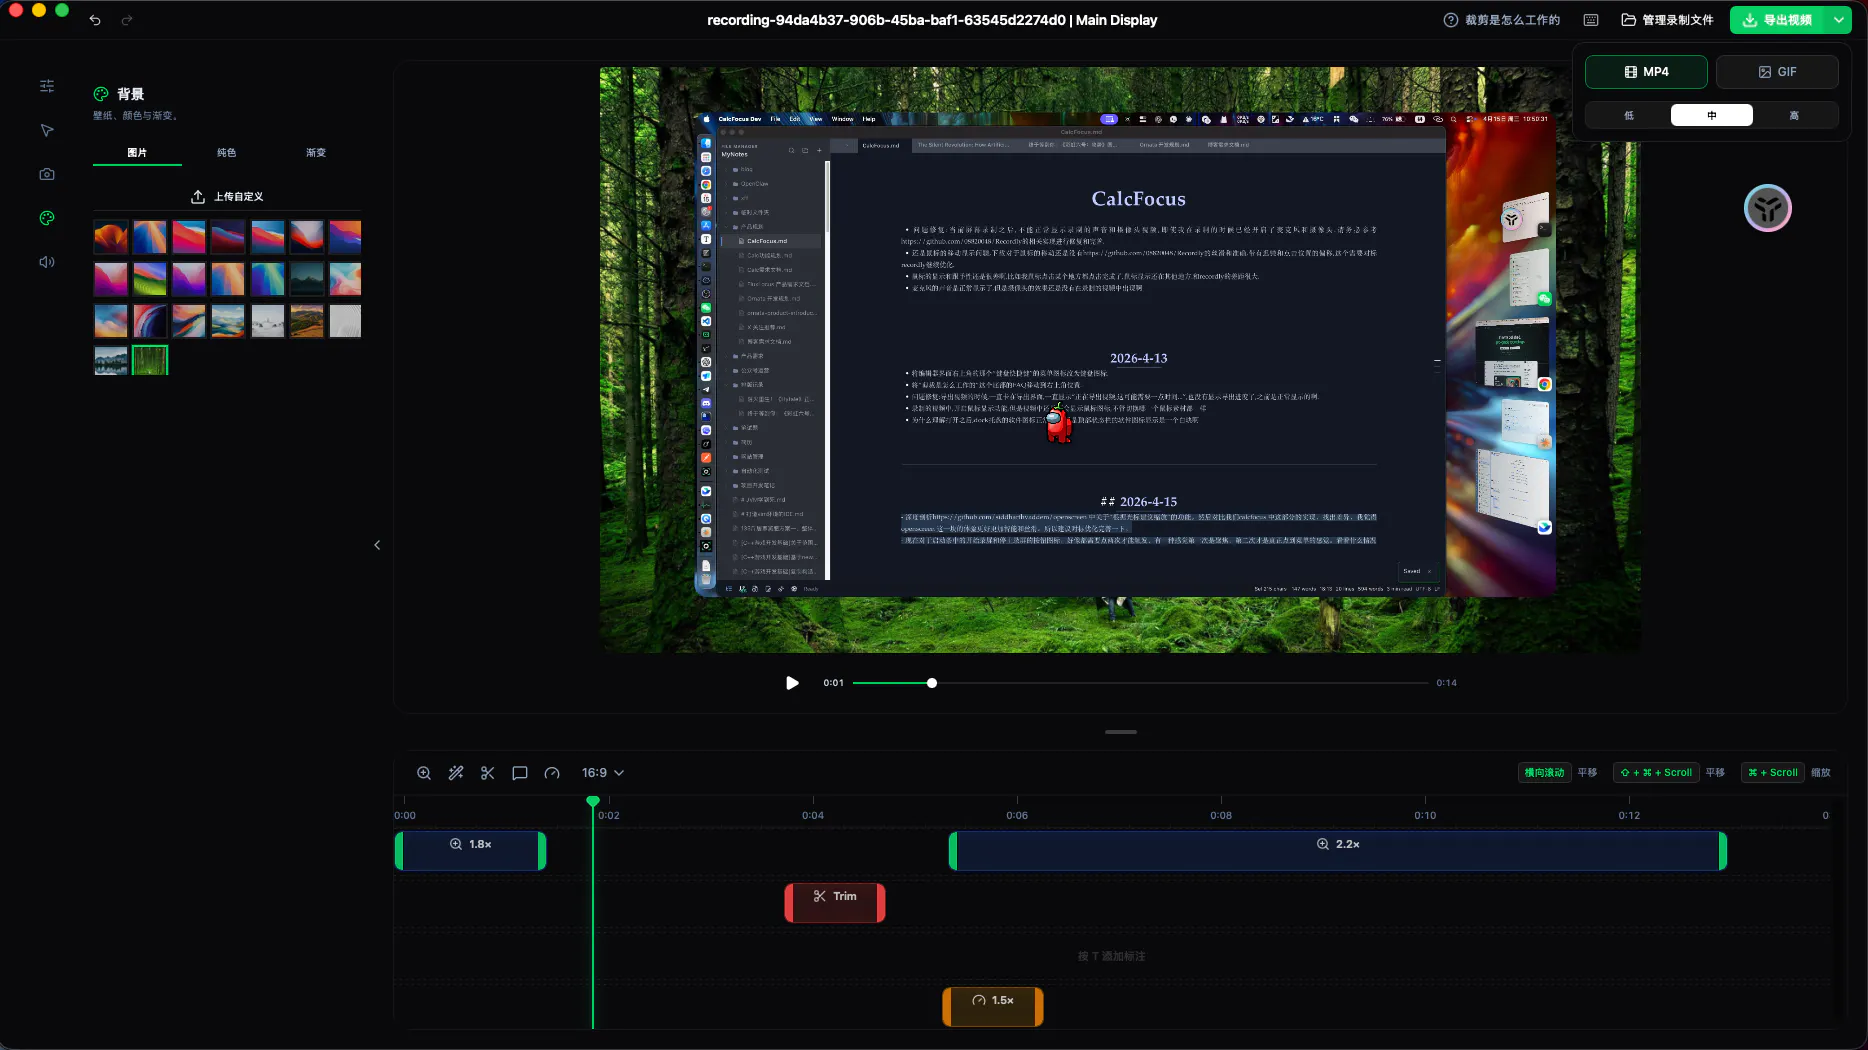
Task: Pick the golden hills wallpaper thumbnail
Action: 306,321
